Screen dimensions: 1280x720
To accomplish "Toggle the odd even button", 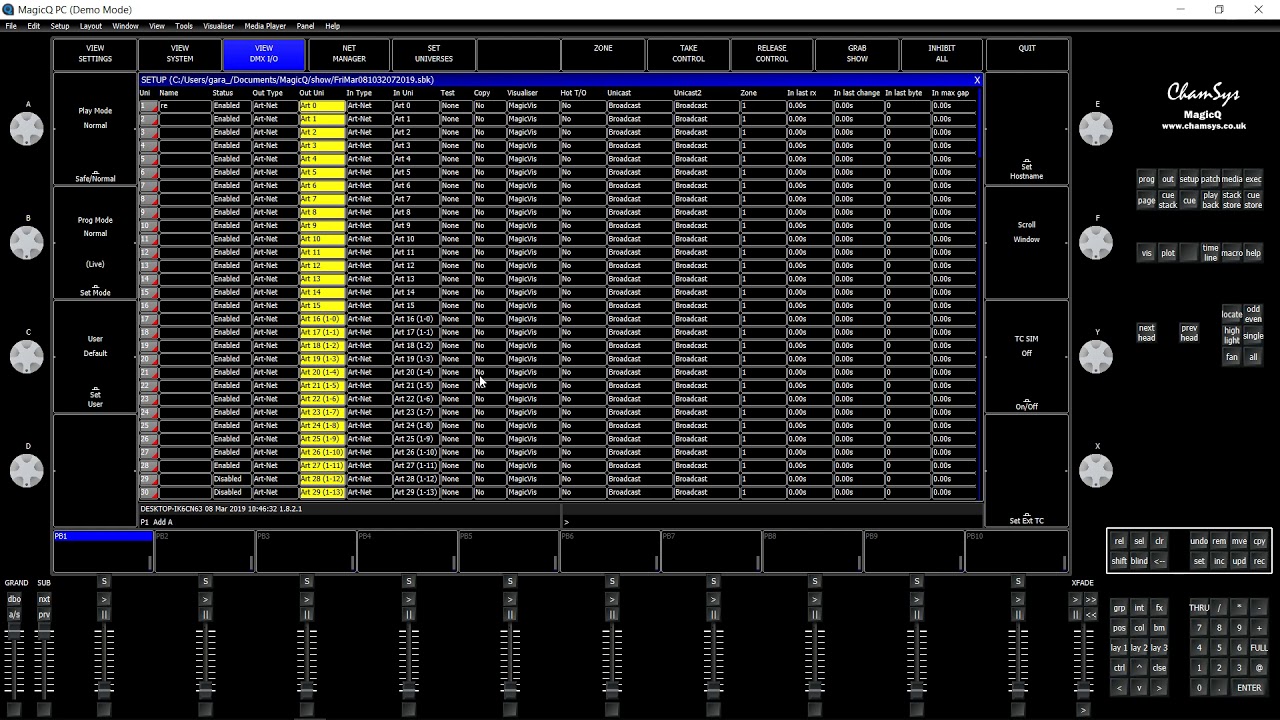I will [1253, 315].
